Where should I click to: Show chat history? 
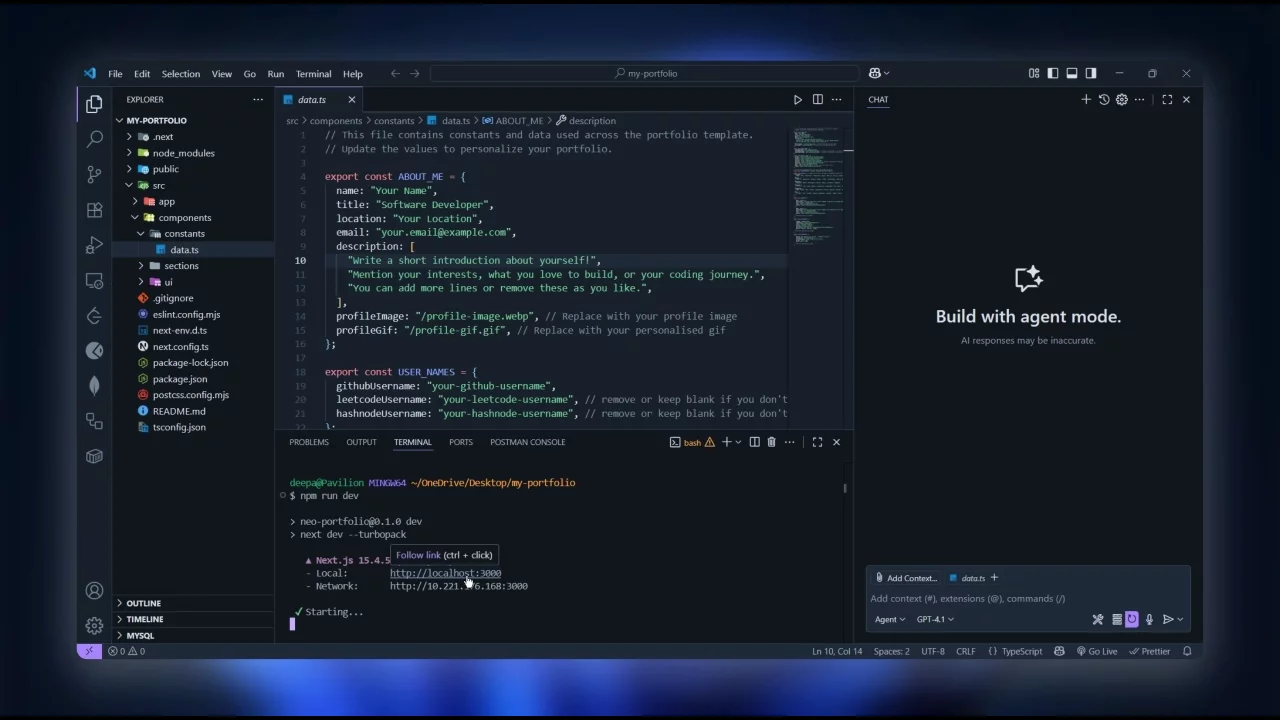[1104, 99]
